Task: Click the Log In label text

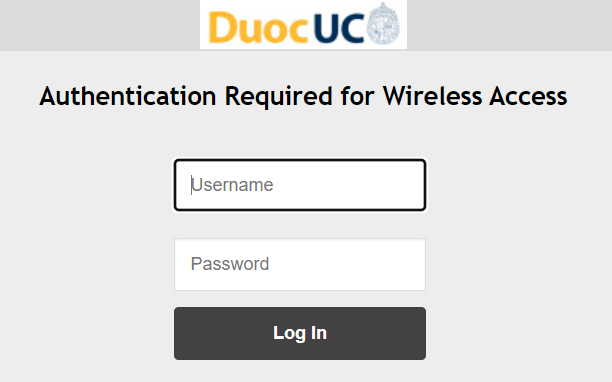Action: tap(300, 334)
